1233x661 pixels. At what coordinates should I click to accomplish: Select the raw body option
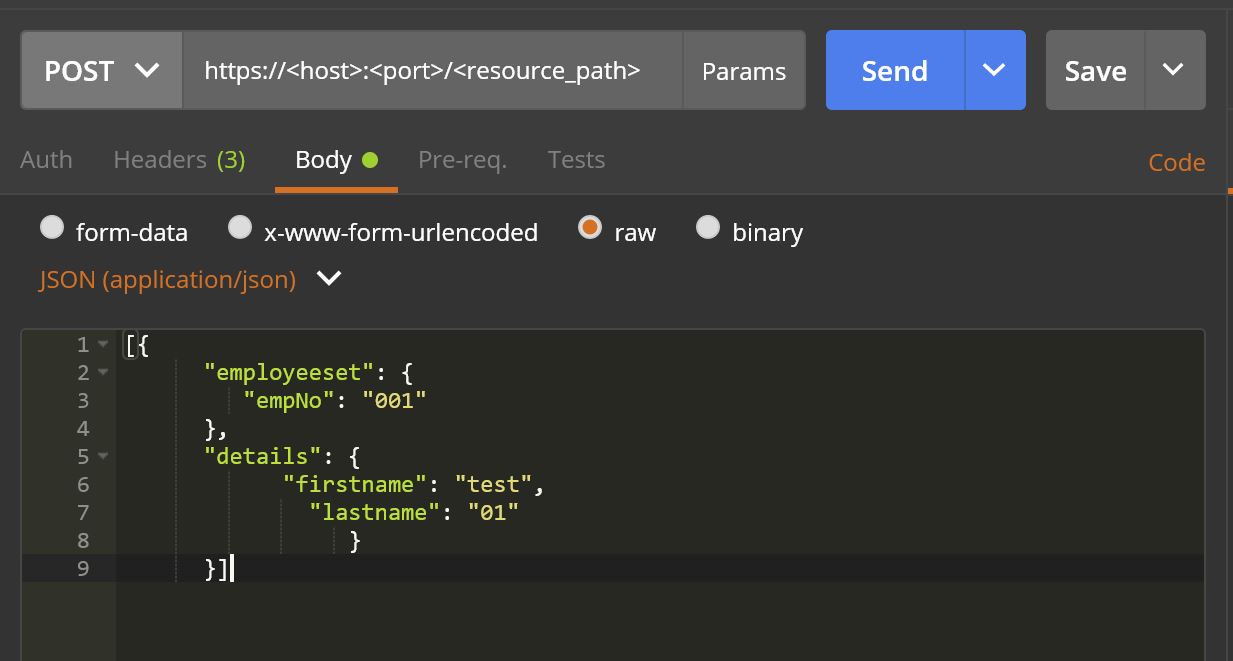click(x=590, y=229)
